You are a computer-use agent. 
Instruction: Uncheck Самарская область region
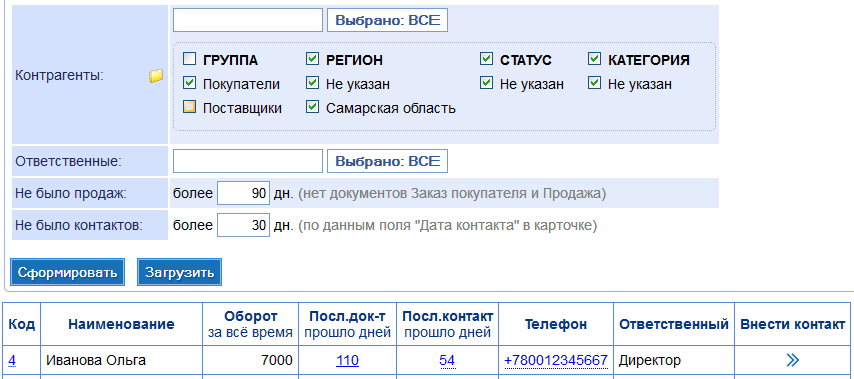tap(312, 107)
